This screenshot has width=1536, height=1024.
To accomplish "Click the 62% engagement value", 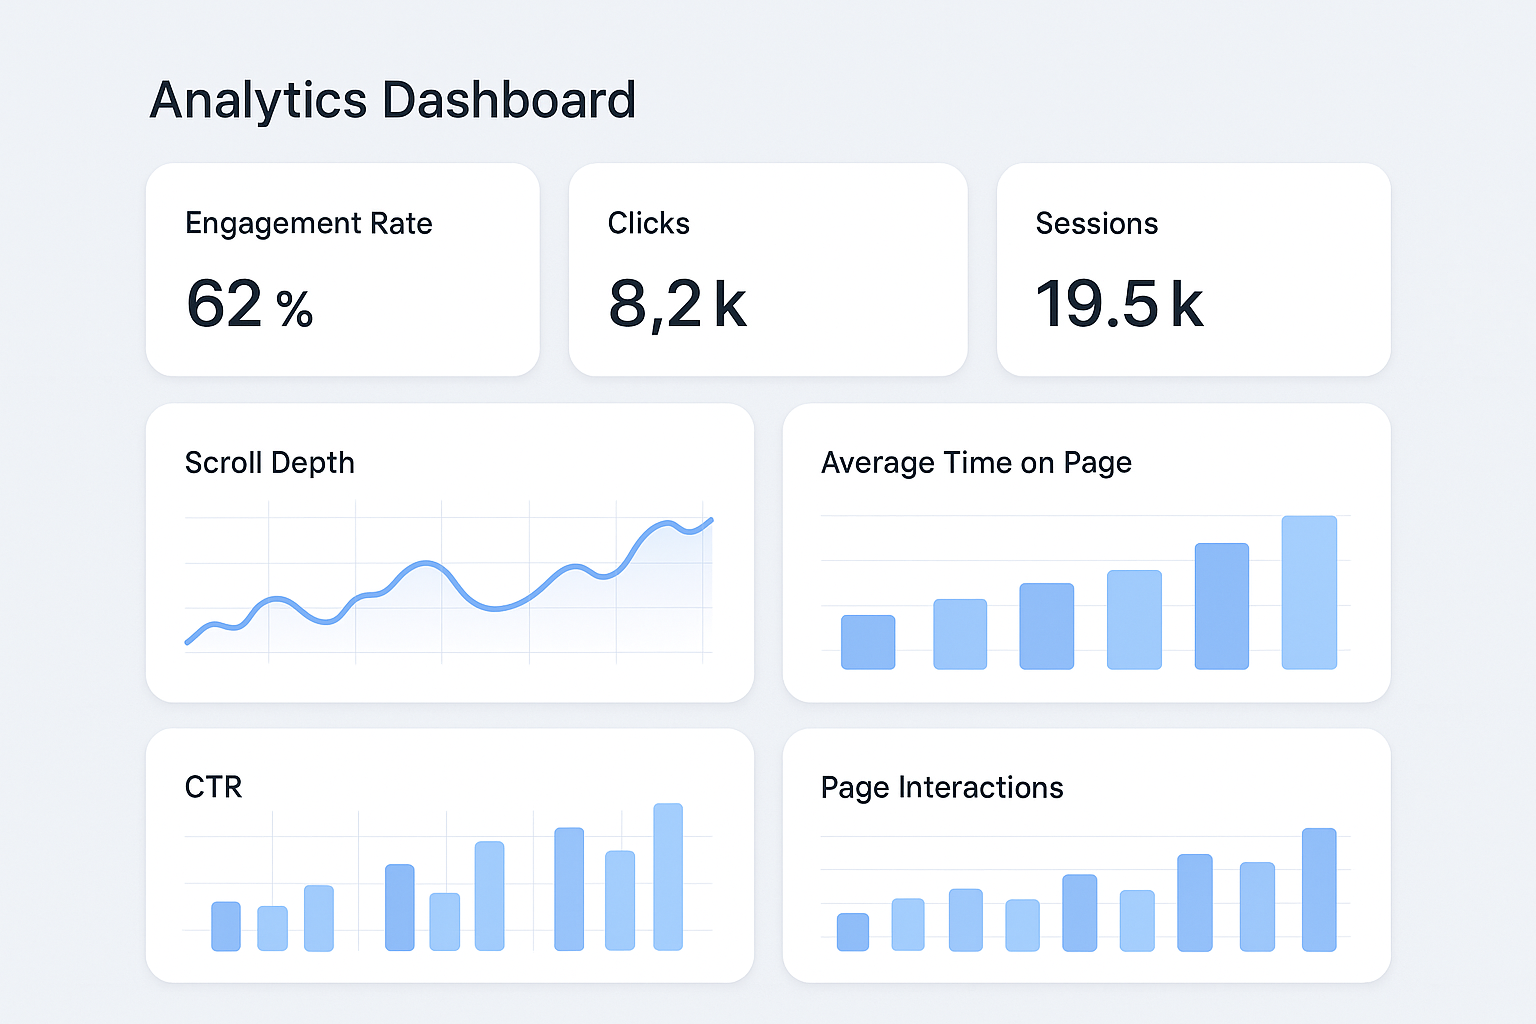I will [249, 305].
